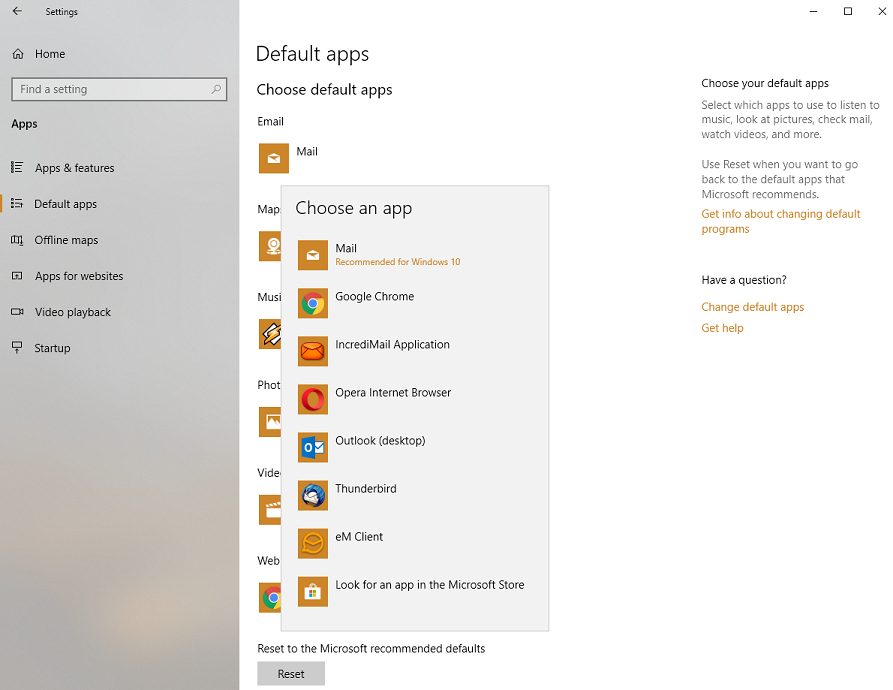Click the search magnifier icon
This screenshot has width=893, height=690.
click(216, 89)
